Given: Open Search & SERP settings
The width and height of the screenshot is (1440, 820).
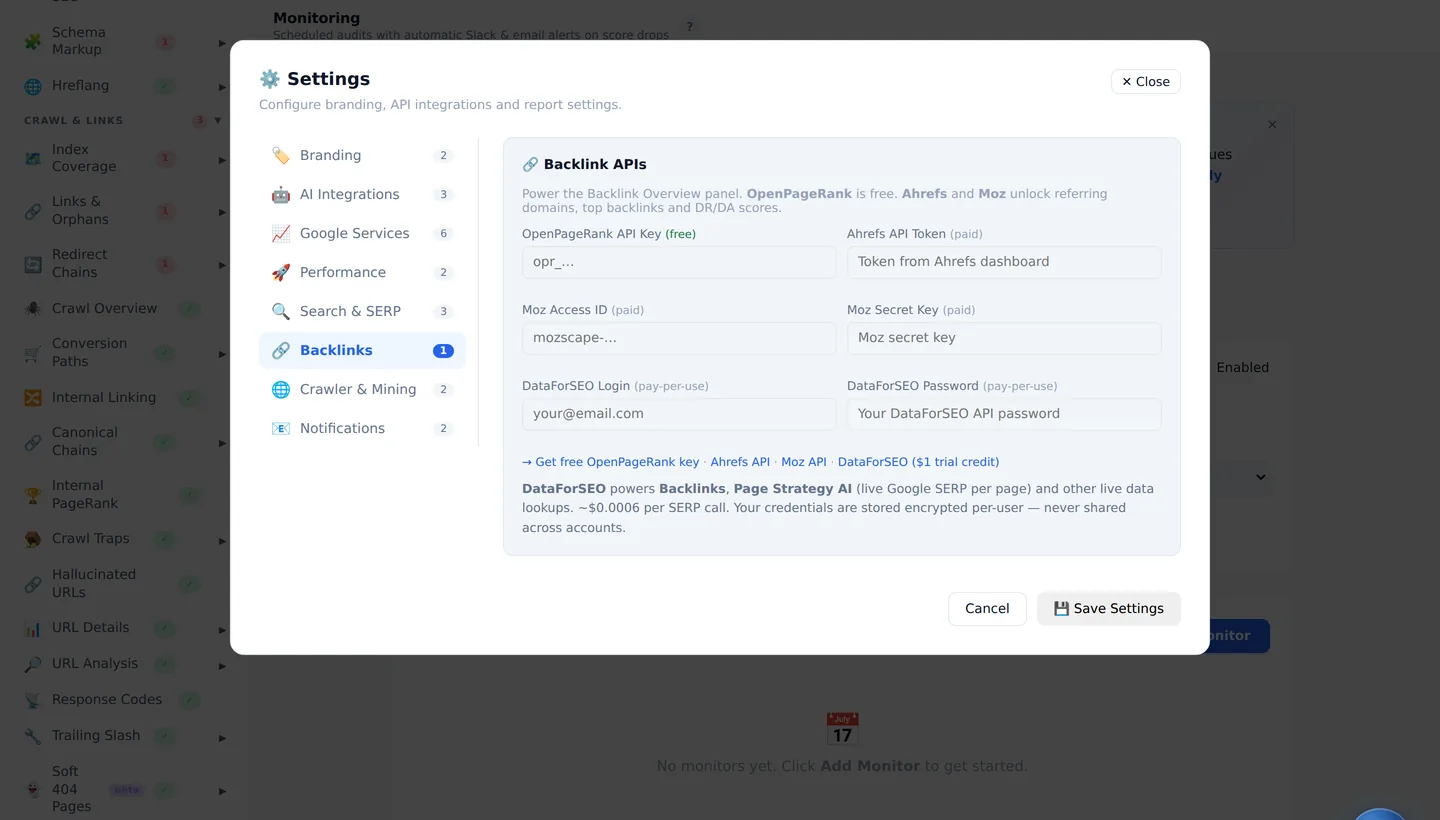Looking at the screenshot, I should [x=362, y=311].
